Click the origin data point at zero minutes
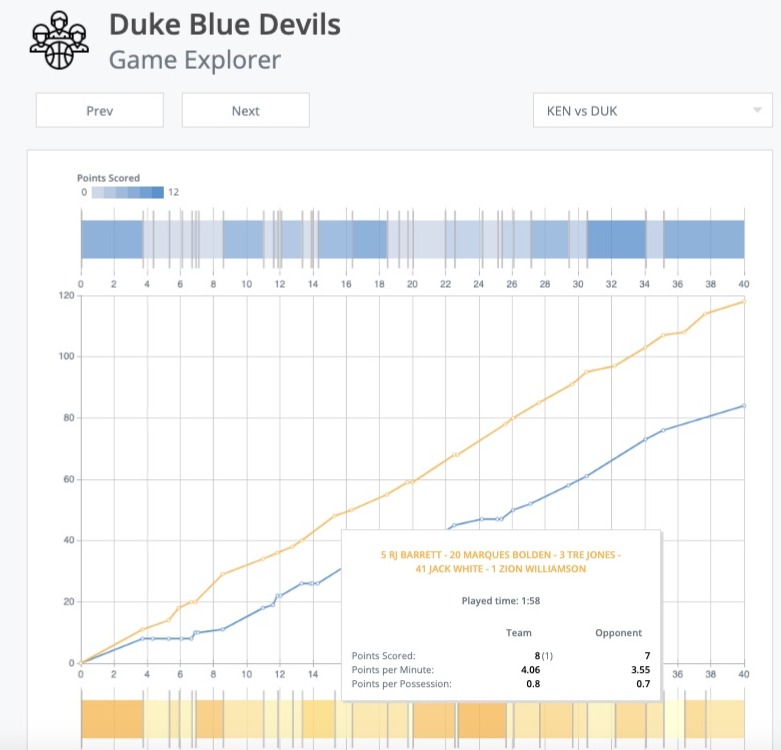The width and height of the screenshot is (781, 750). 81,663
